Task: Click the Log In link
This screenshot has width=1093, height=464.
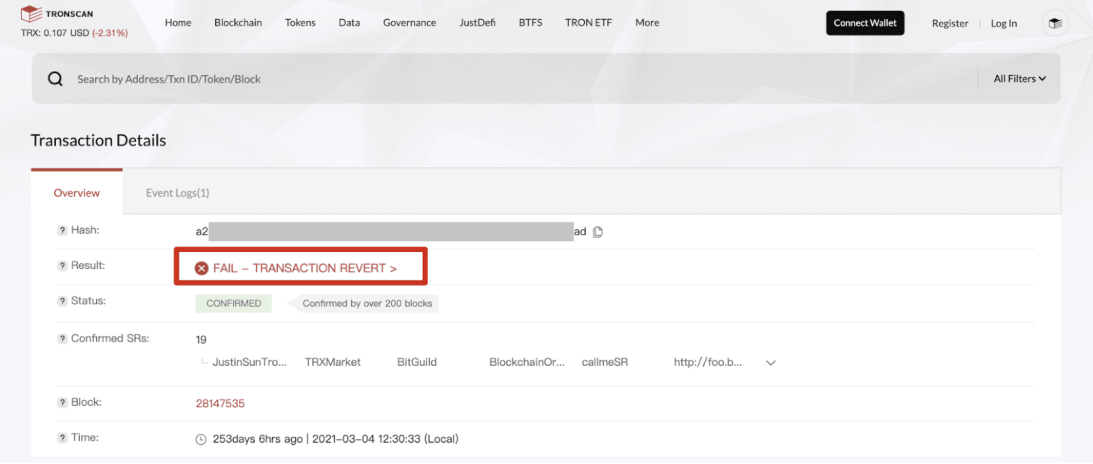Action: click(x=1003, y=23)
